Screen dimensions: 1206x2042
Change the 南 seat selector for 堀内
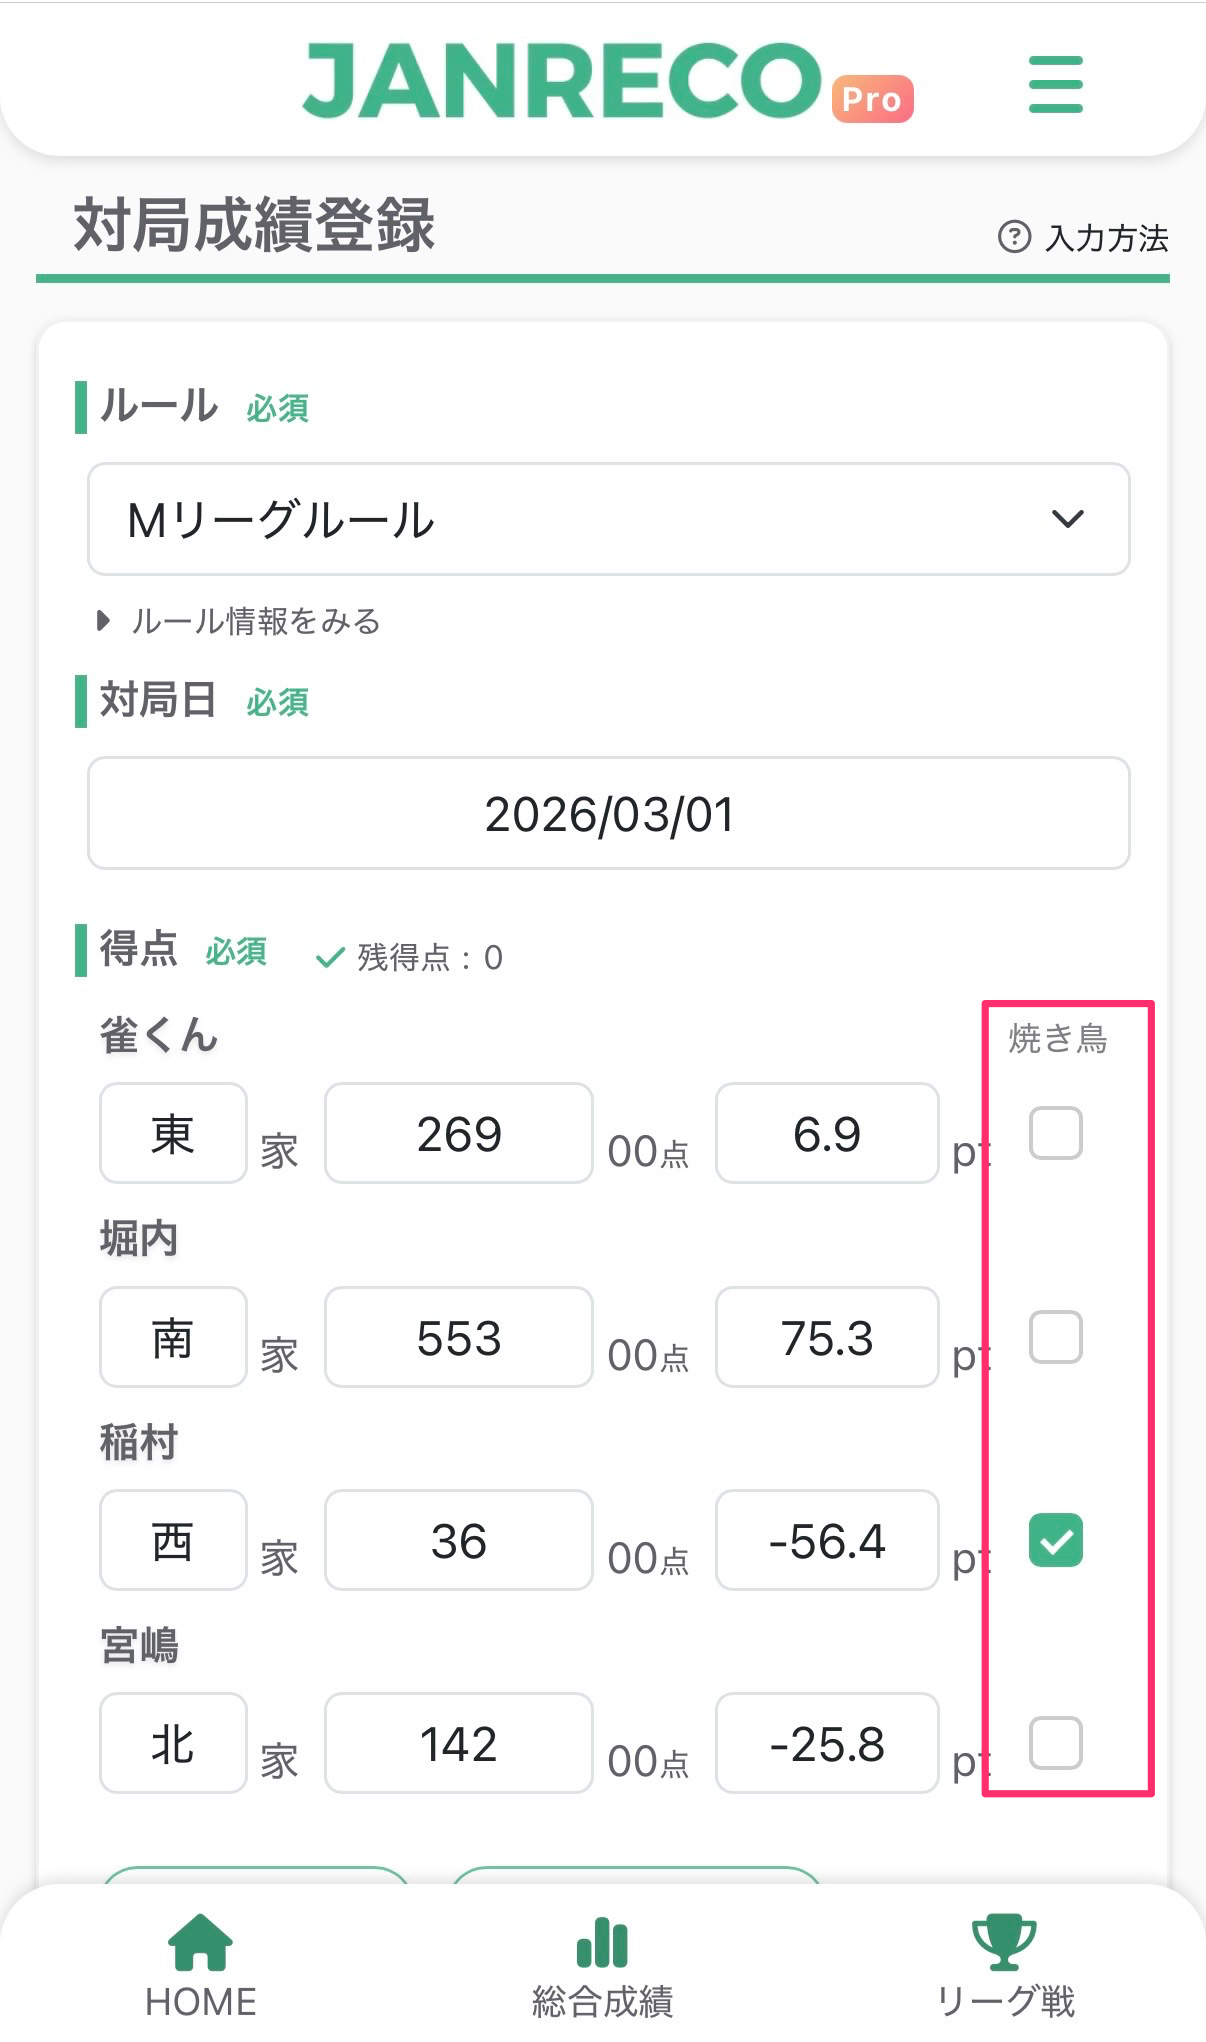coord(173,1337)
